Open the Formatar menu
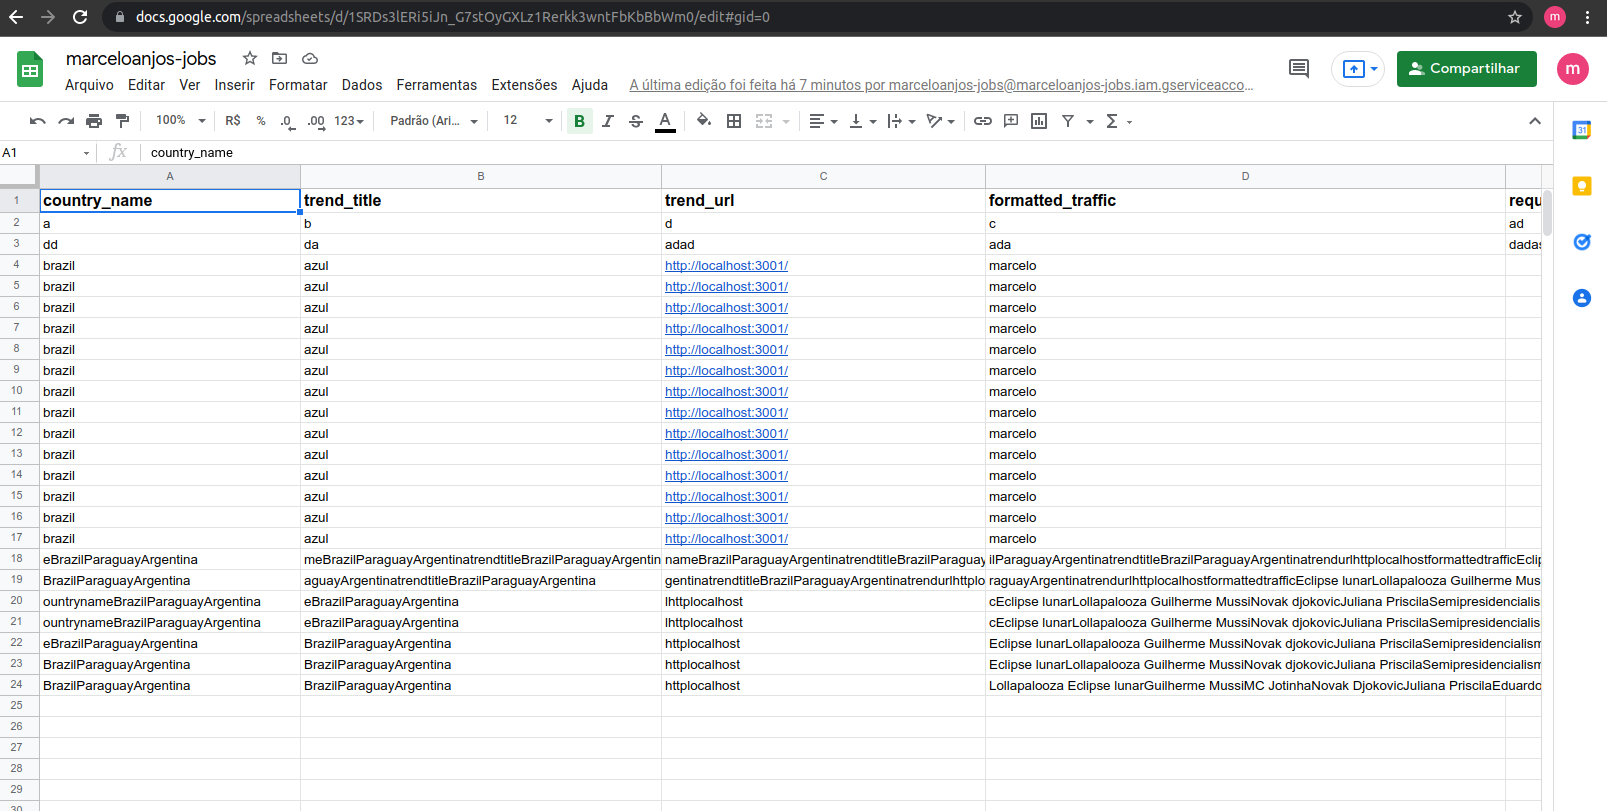The height and width of the screenshot is (811, 1607). pyautogui.click(x=298, y=85)
